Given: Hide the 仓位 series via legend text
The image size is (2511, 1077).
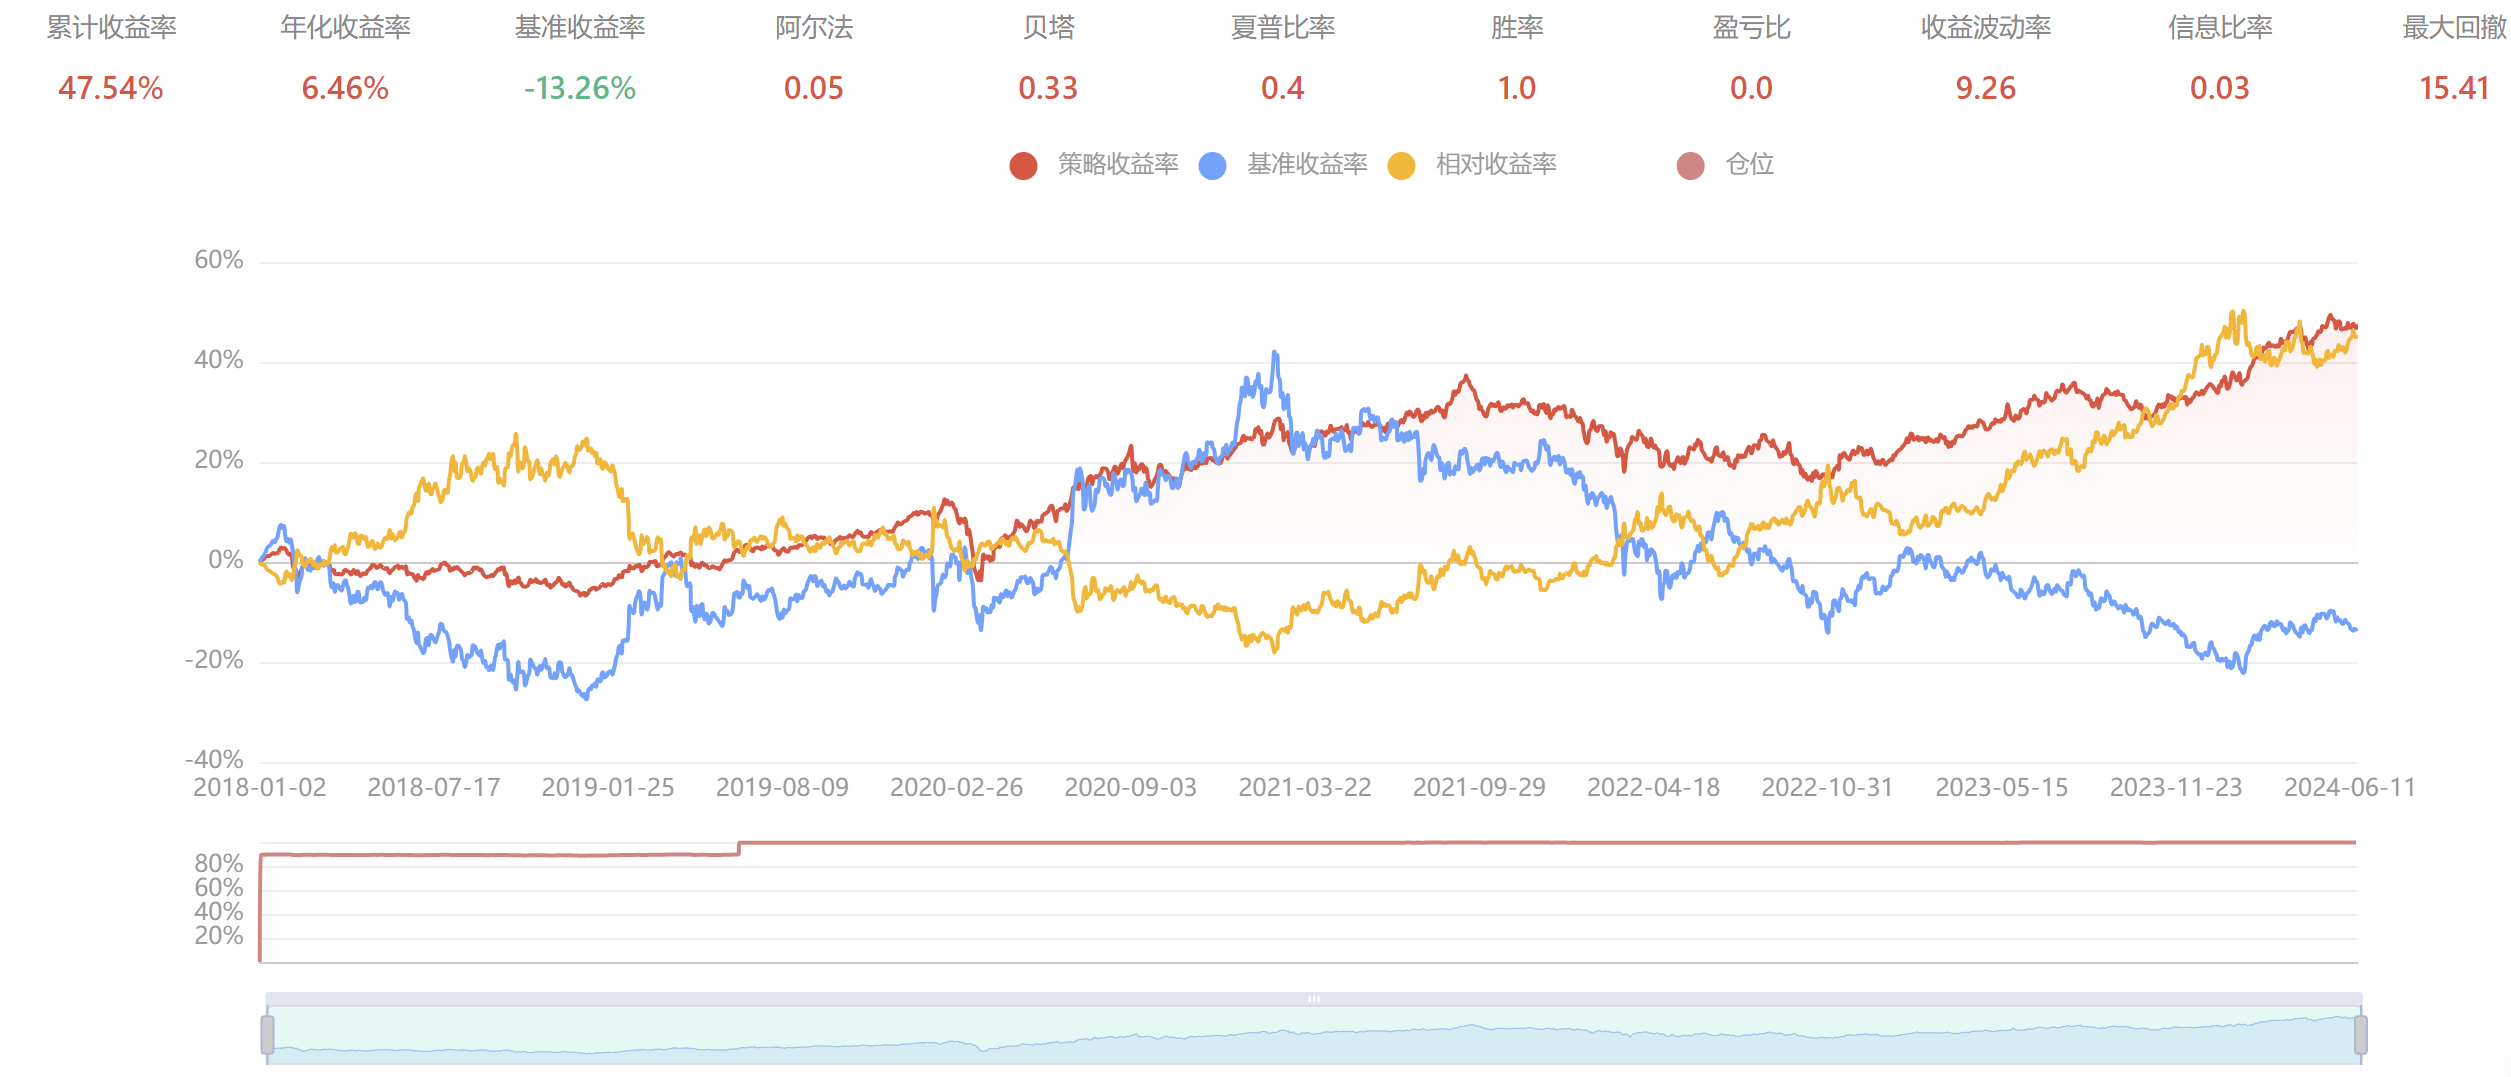Looking at the screenshot, I should pyautogui.click(x=1750, y=164).
